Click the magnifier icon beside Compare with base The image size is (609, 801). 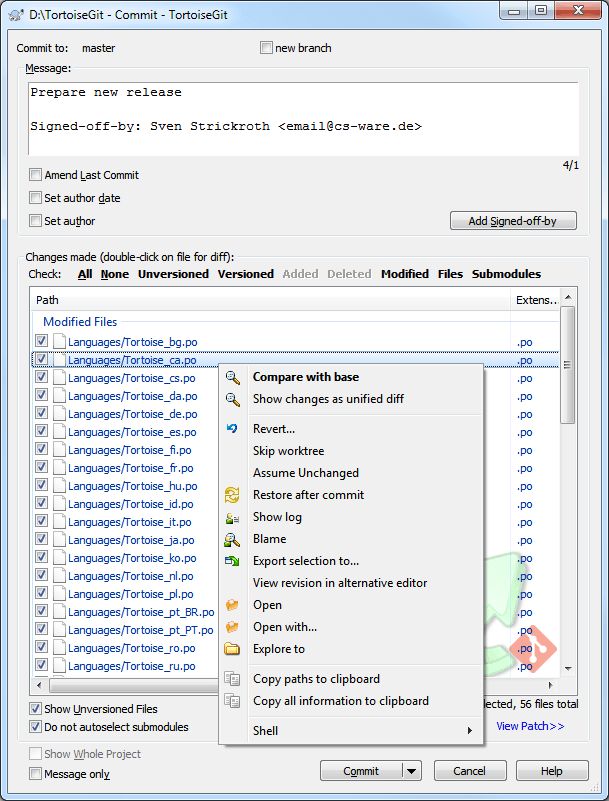(232, 378)
